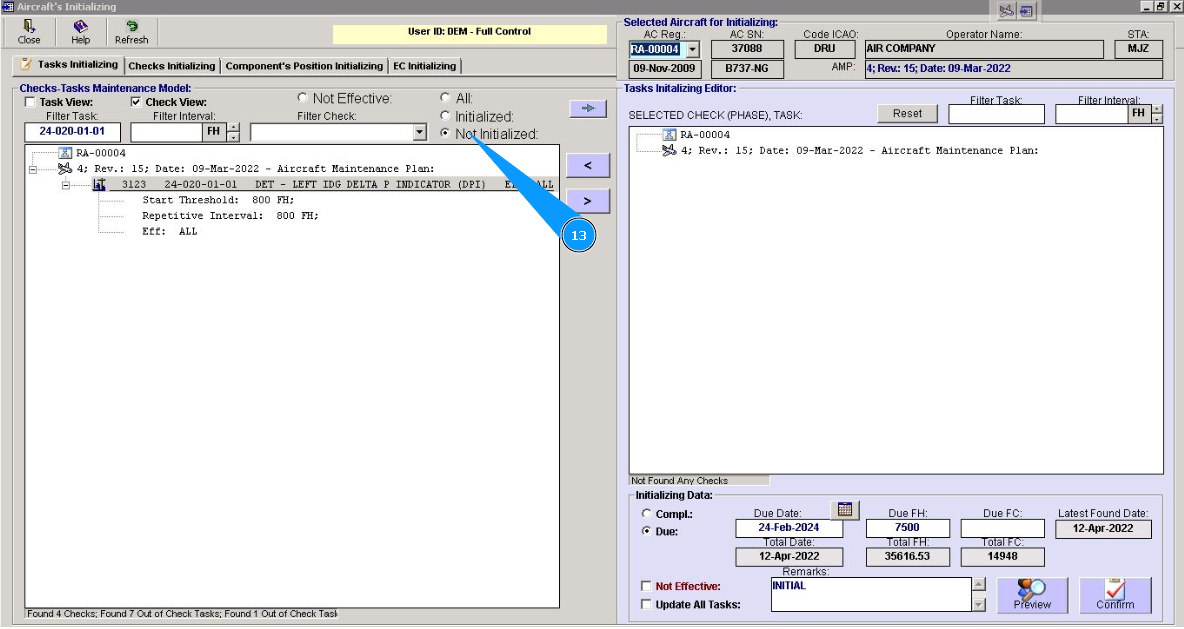Refresh the initializing data
The image size is (1184, 629).
coord(131,32)
